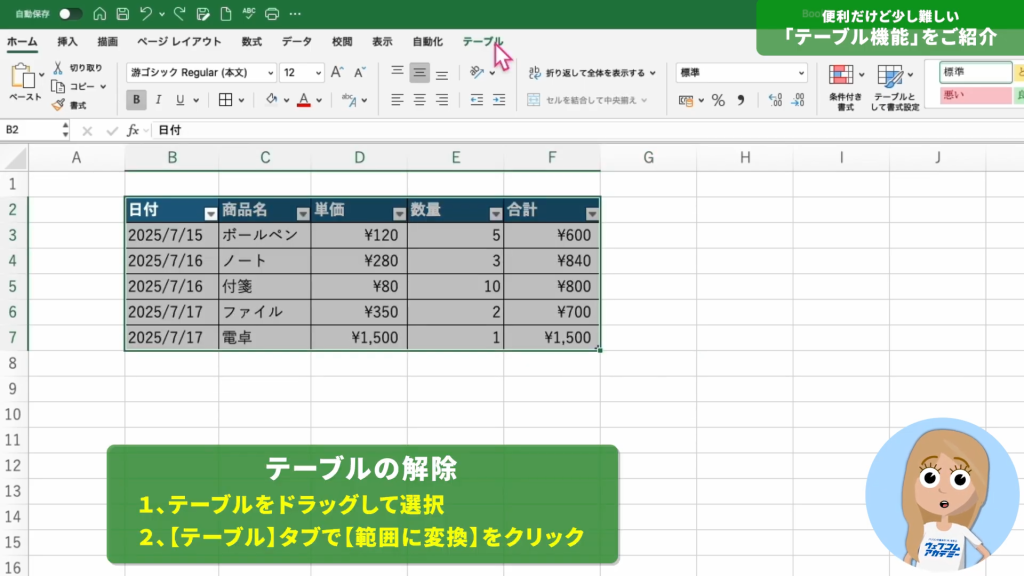Screen dimensions: 1024x576
Task: Click the cut (切り取り) scissors icon
Action: (x=58, y=68)
